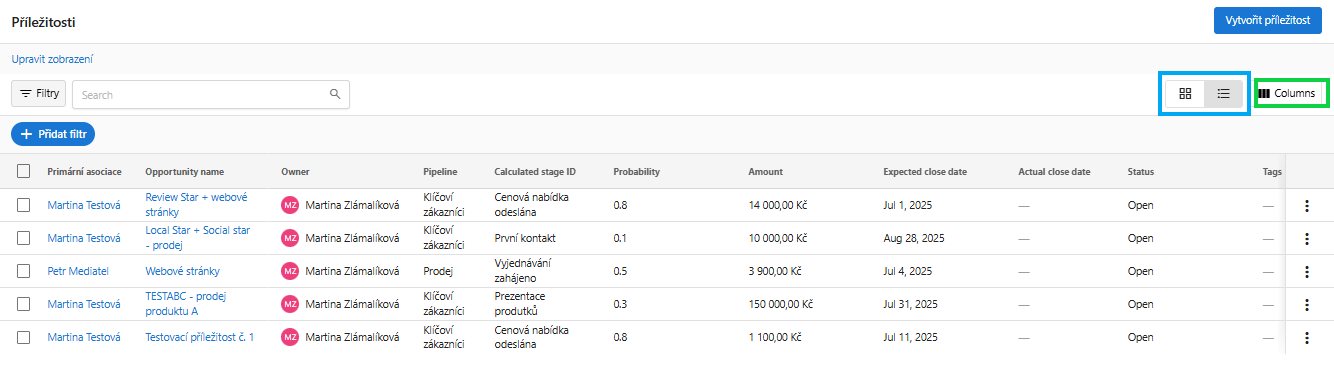Select the list view icon
Image resolution: width=1334 pixels, height=389 pixels.
(1223, 94)
